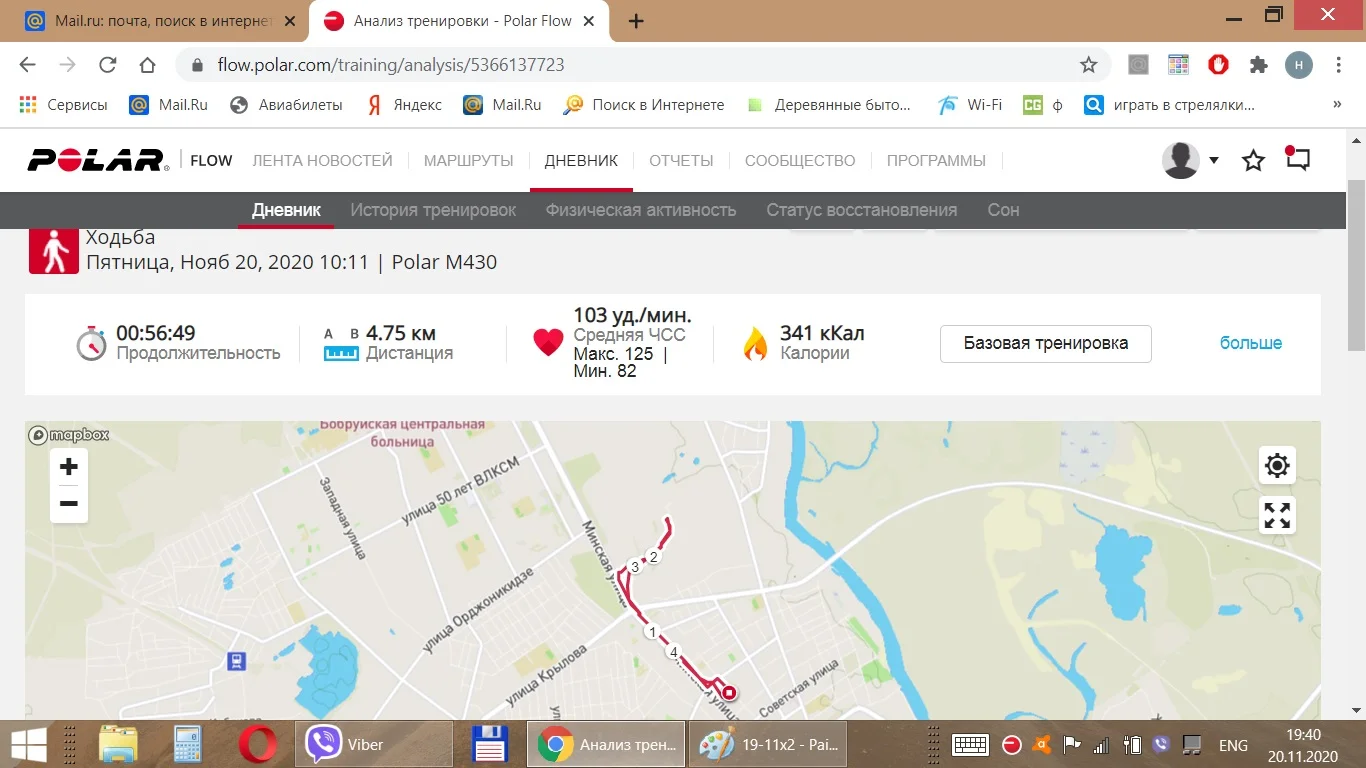Click kilometer marker 4 on the route
Viewport: 1366px width, 768px height.
pos(674,652)
